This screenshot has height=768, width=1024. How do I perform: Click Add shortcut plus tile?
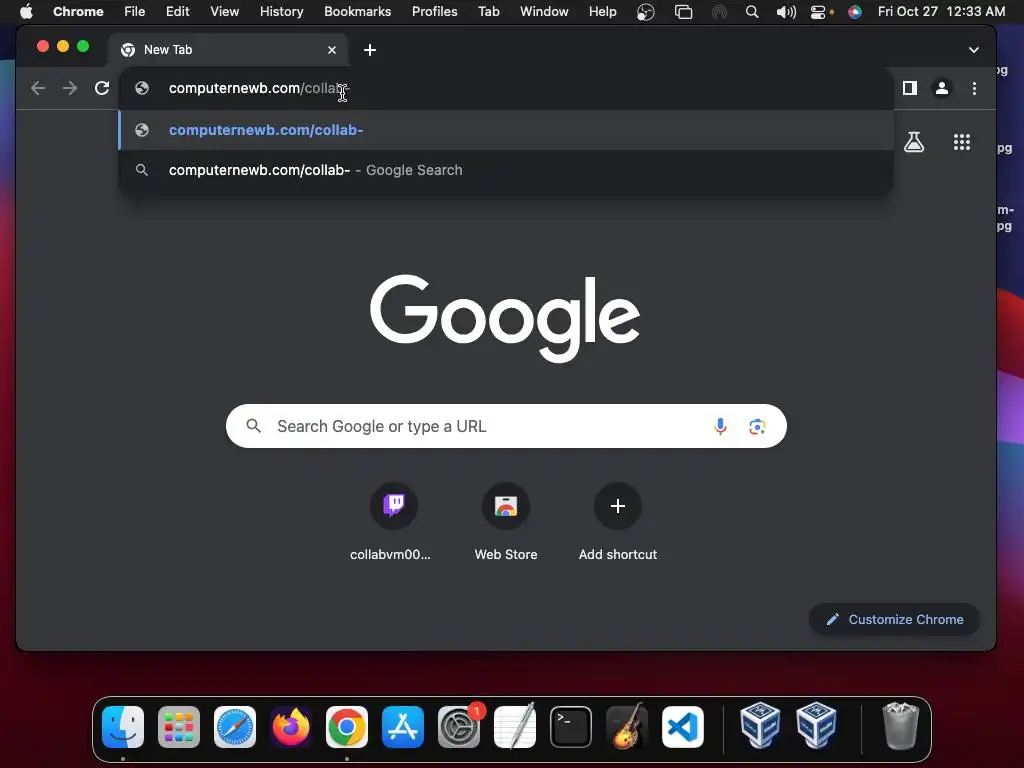(x=618, y=506)
